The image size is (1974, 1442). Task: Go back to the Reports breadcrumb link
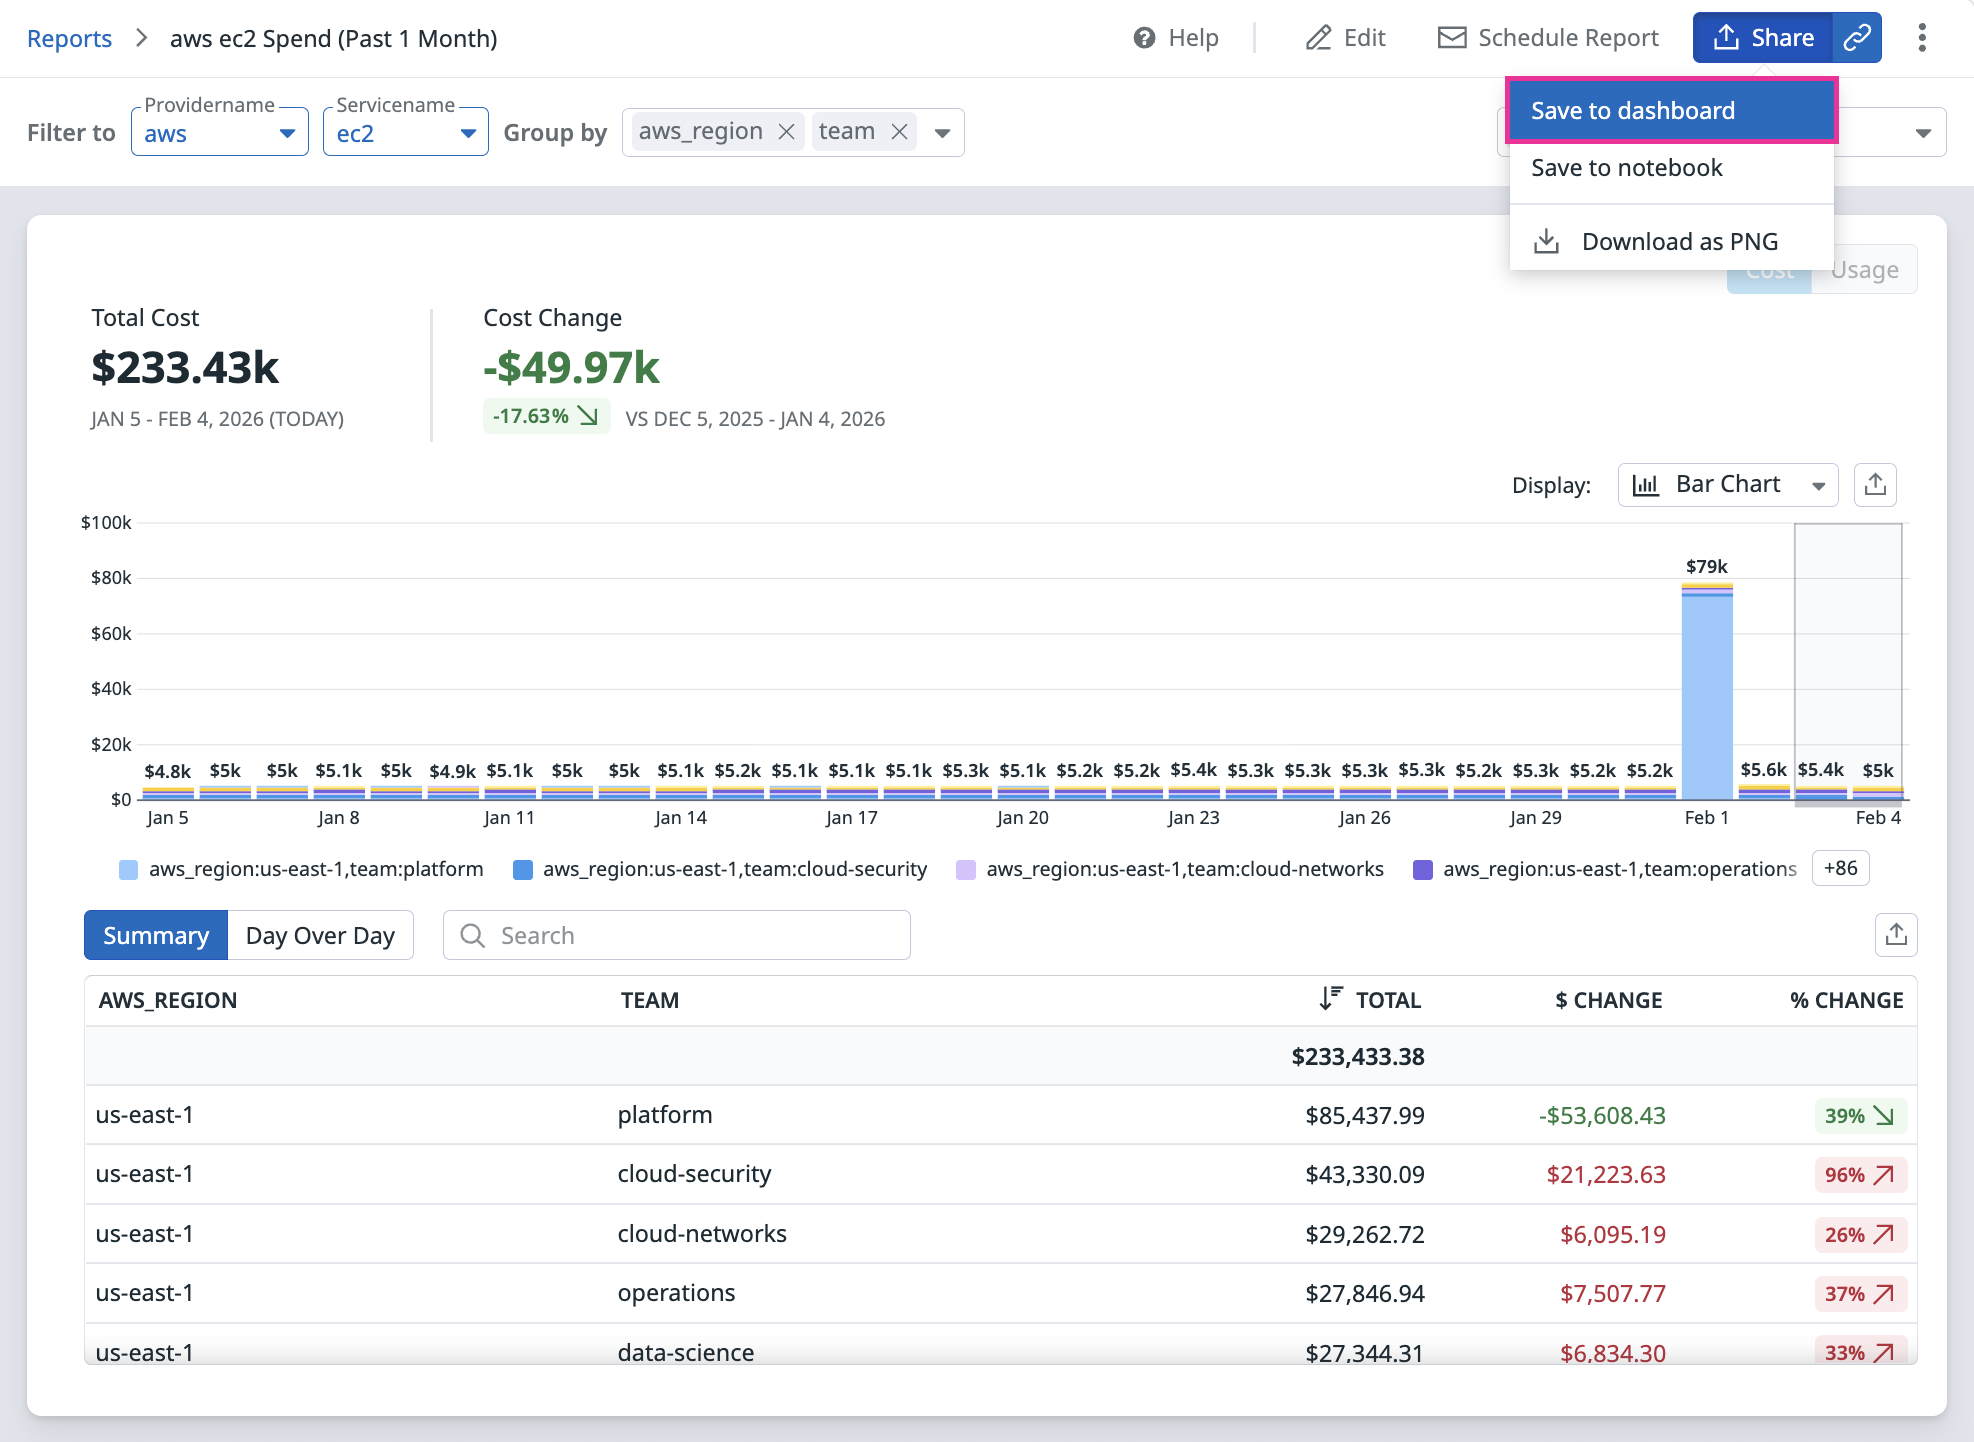click(x=69, y=38)
